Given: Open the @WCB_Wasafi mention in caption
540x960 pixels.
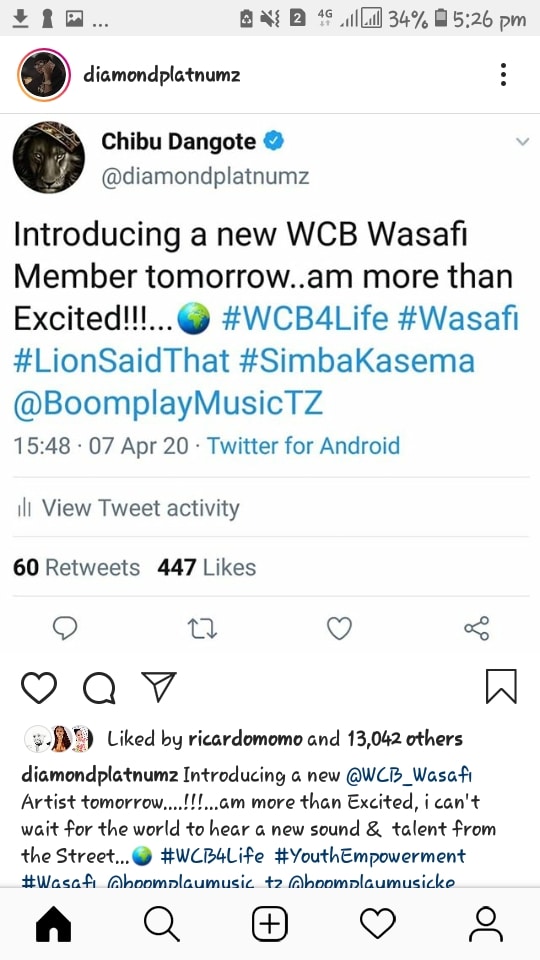Looking at the screenshot, I should (x=408, y=777).
